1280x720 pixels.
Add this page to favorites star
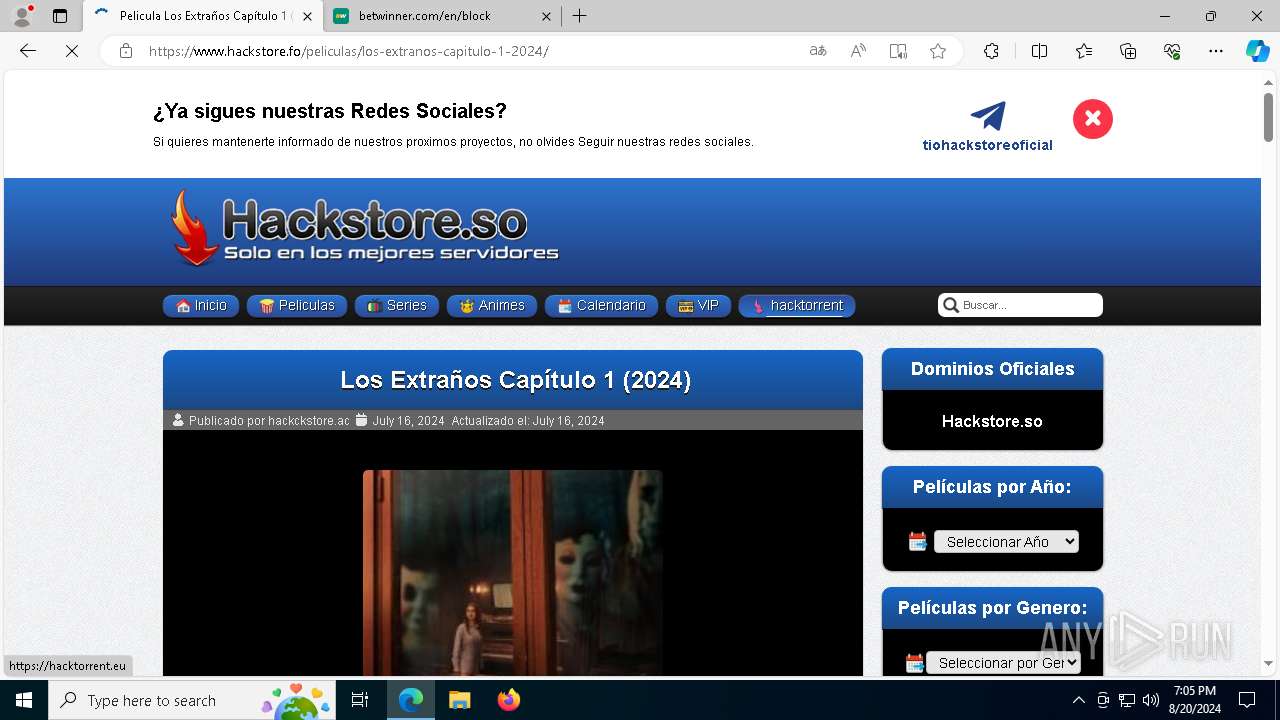click(938, 51)
